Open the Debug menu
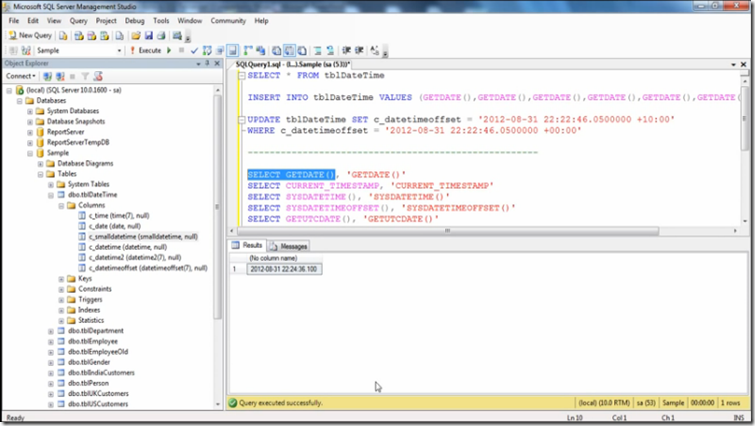Image resolution: width=755 pixels, height=426 pixels. point(135,21)
